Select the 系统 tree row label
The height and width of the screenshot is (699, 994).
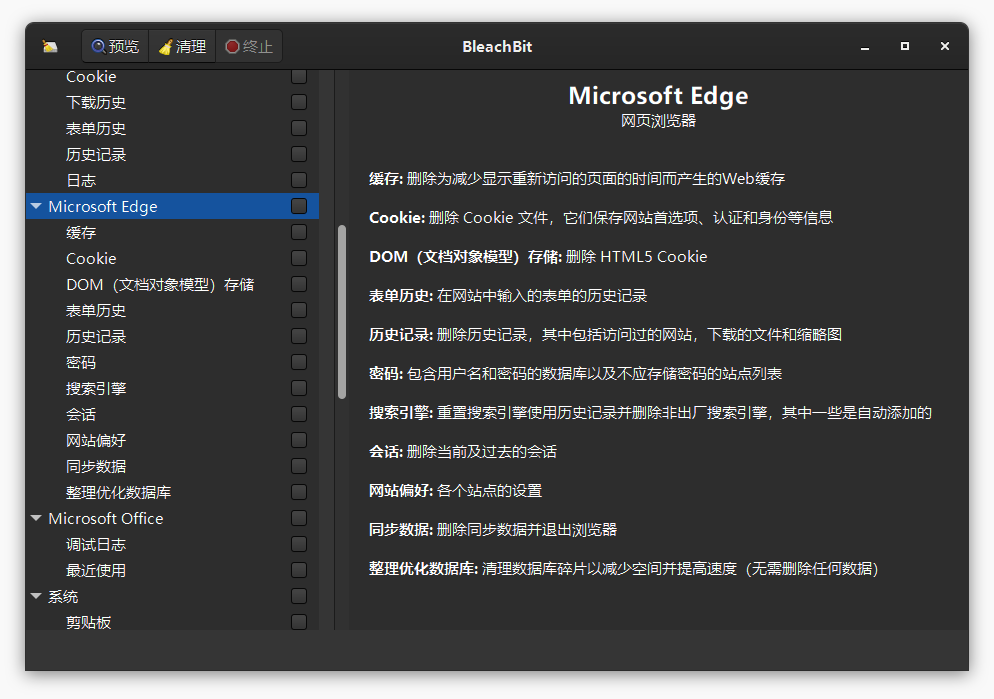pyautogui.click(x=63, y=596)
